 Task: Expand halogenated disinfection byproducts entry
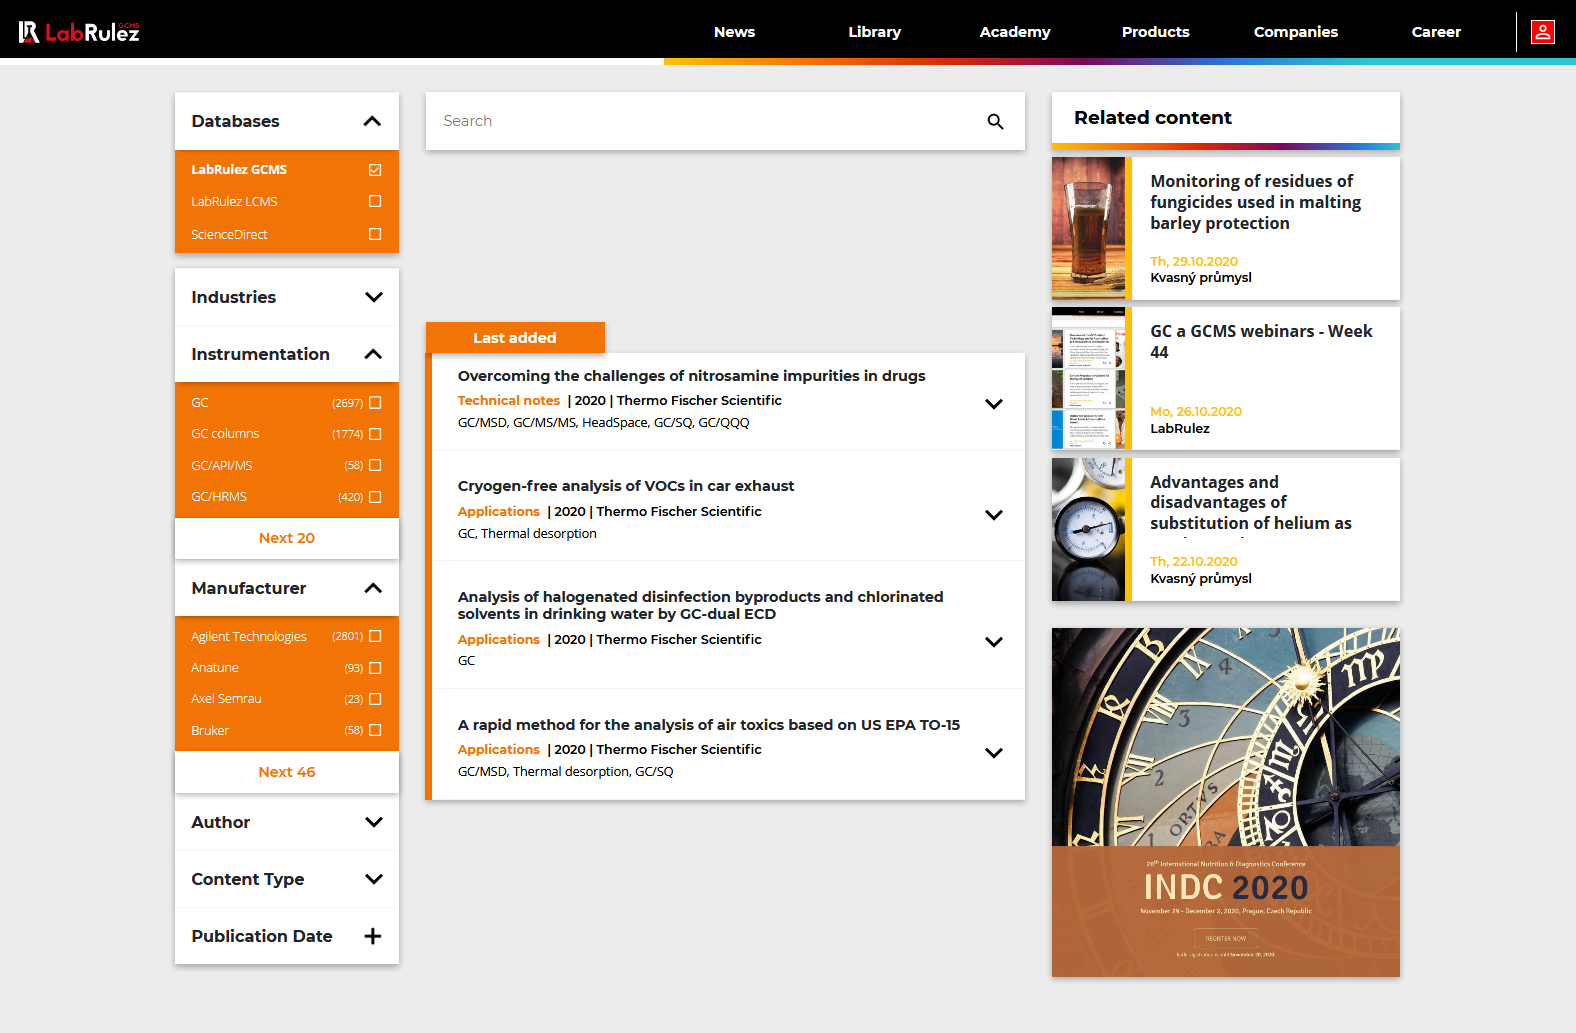(993, 642)
